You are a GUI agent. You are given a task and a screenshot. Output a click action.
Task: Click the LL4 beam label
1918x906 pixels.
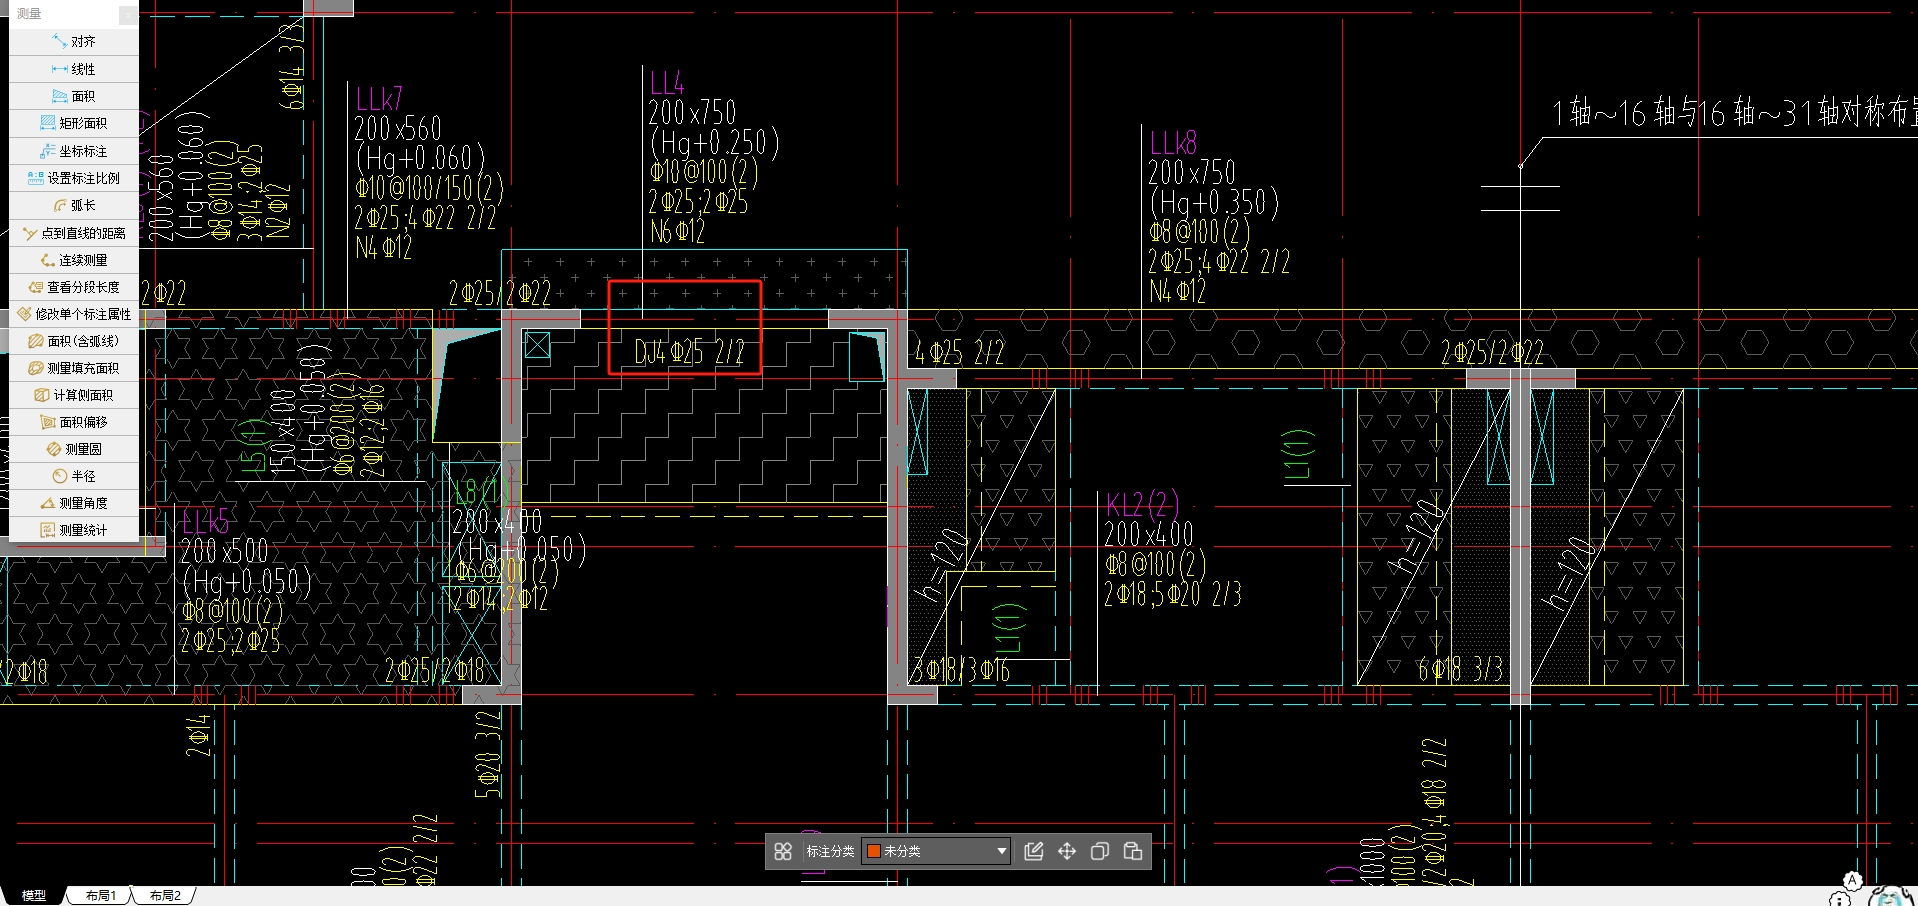667,82
